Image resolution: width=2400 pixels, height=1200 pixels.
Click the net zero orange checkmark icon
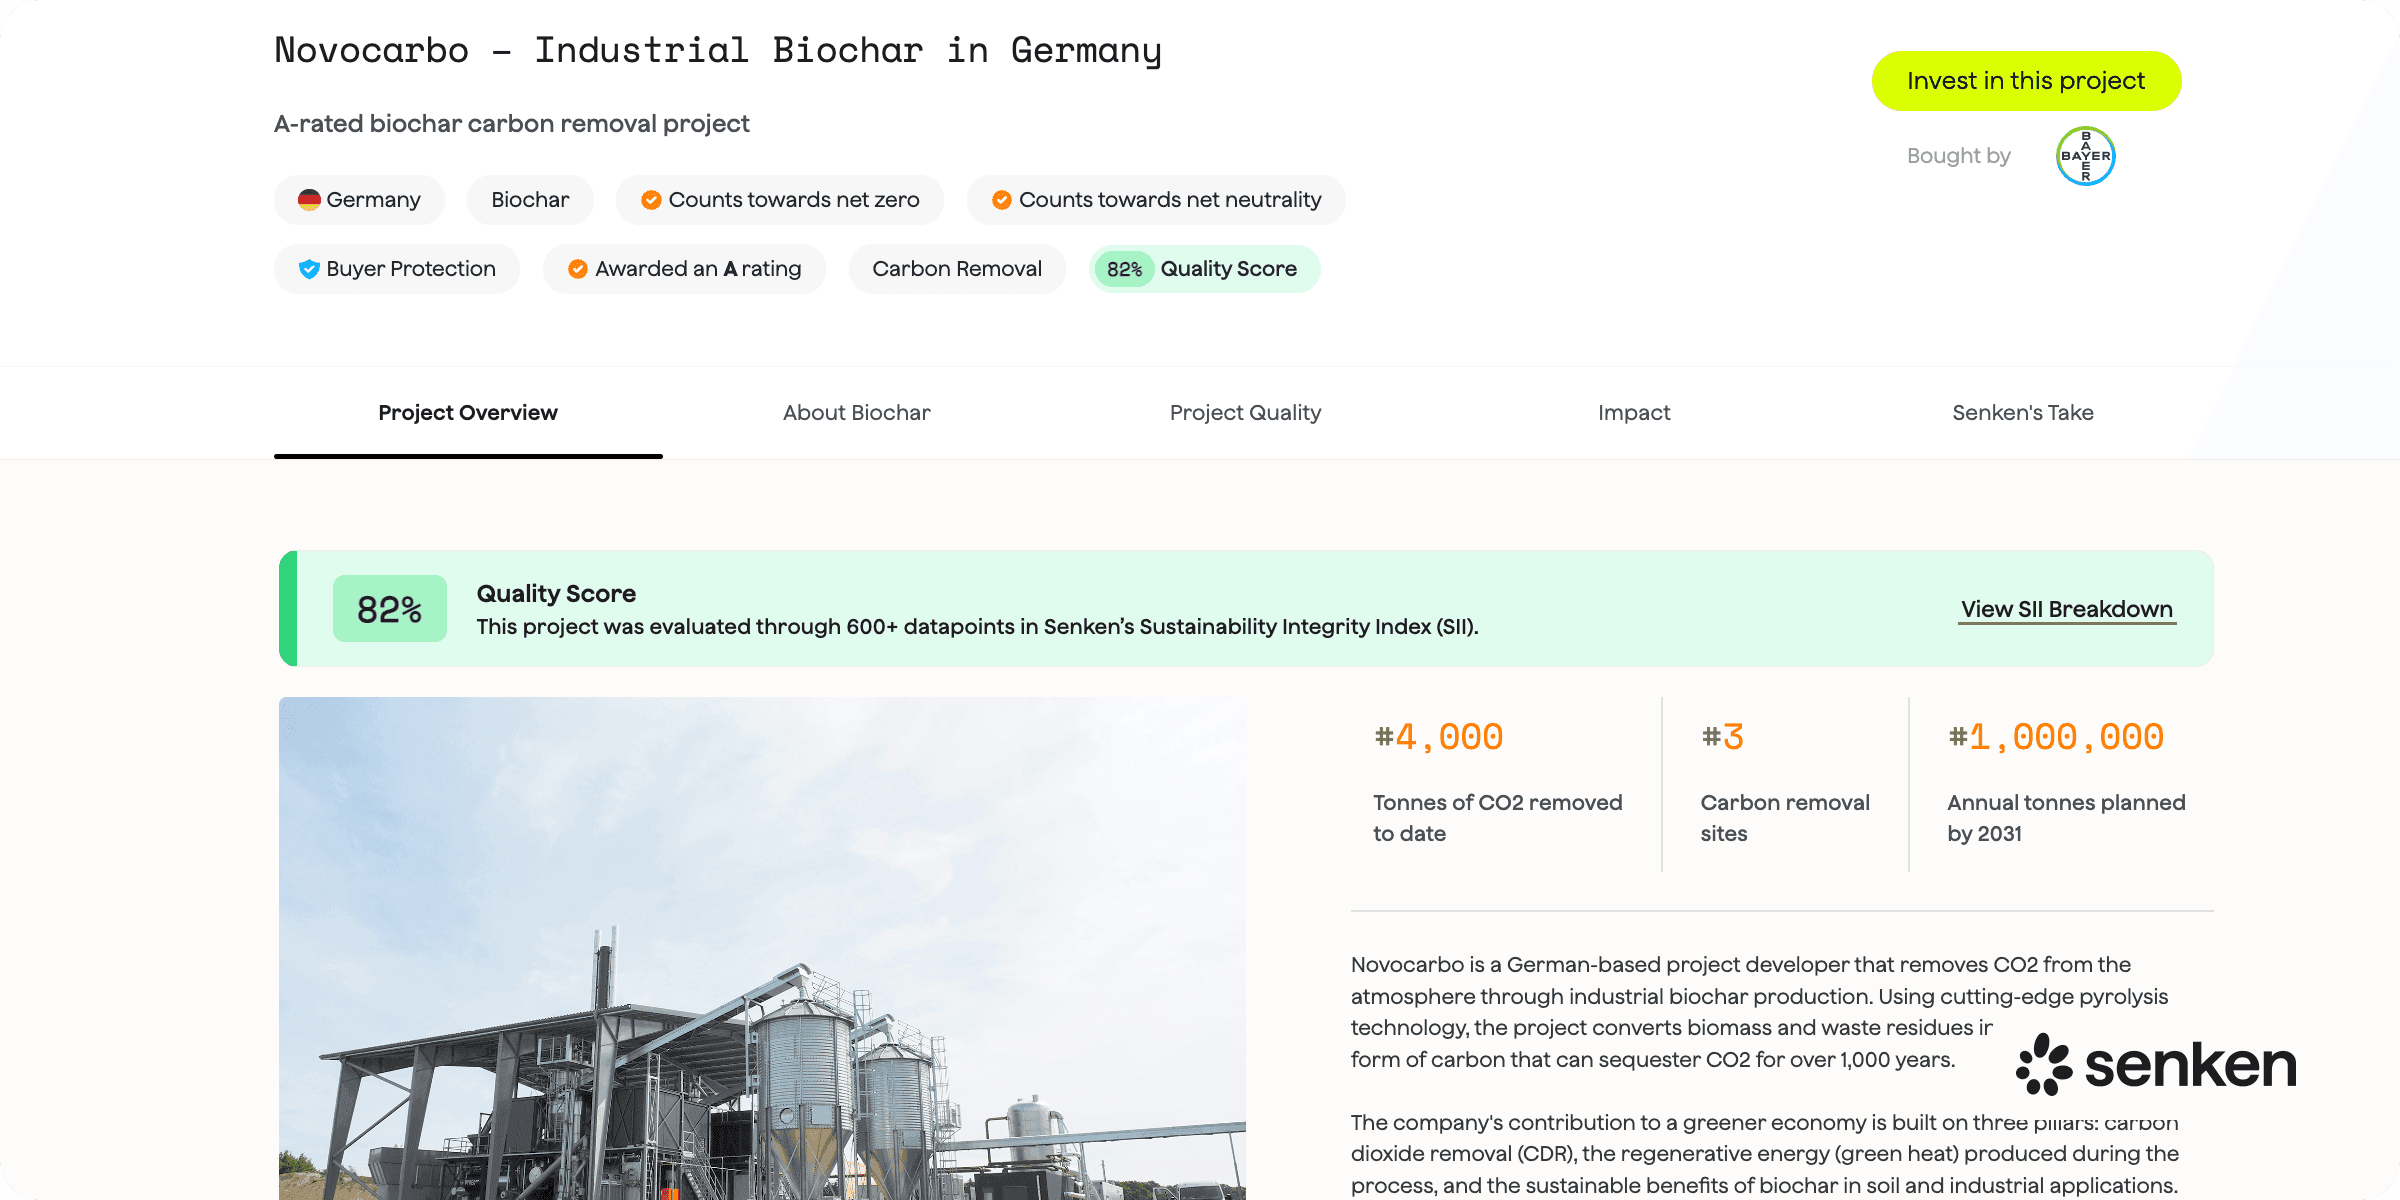pos(651,200)
